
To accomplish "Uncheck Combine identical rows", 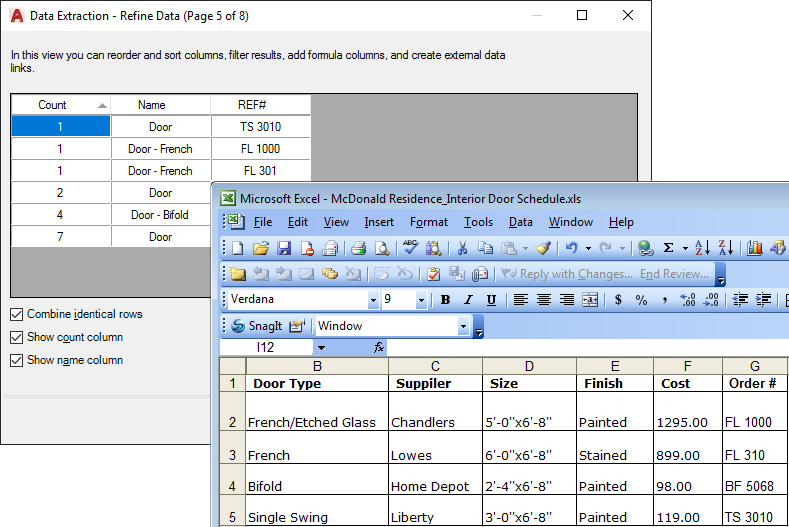I will pyautogui.click(x=17, y=314).
